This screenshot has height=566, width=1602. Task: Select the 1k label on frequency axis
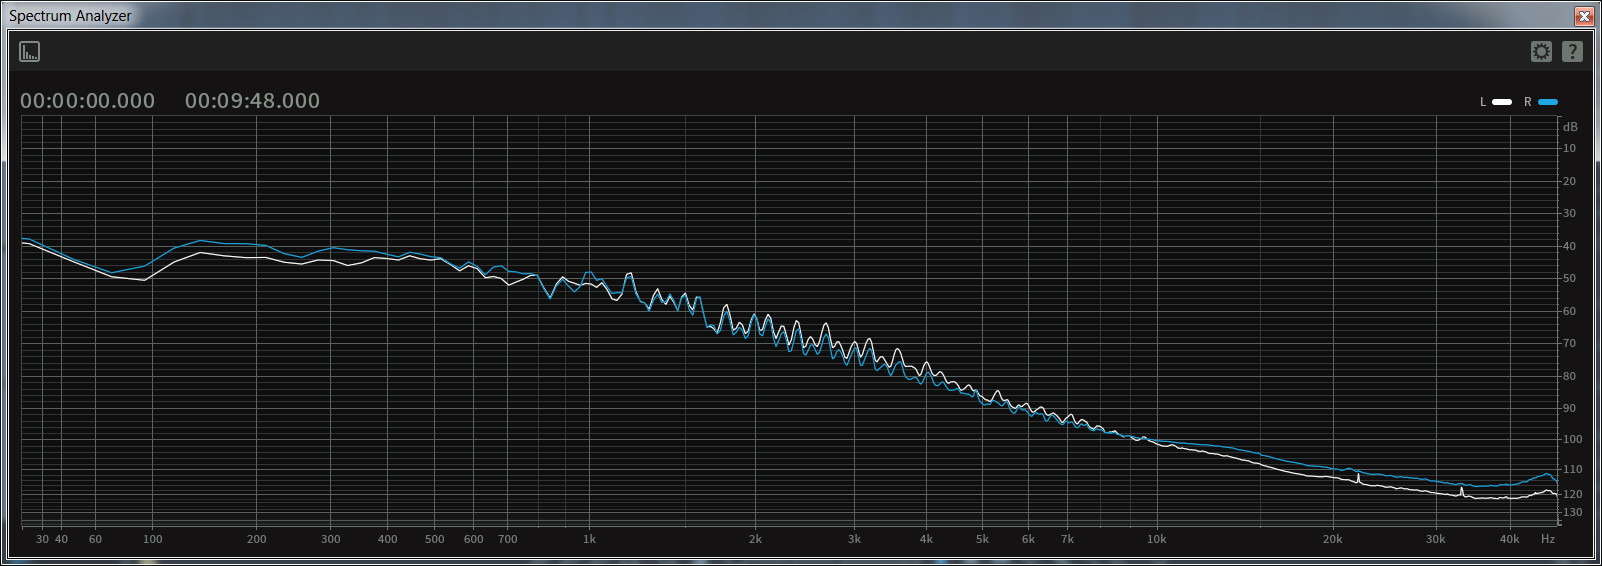589,539
